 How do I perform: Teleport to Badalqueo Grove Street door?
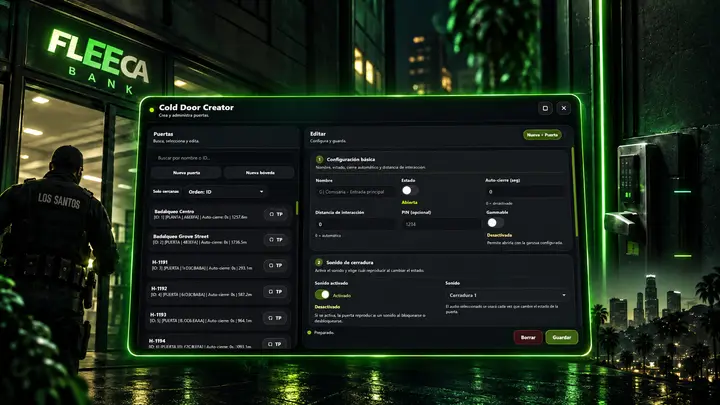276,240
